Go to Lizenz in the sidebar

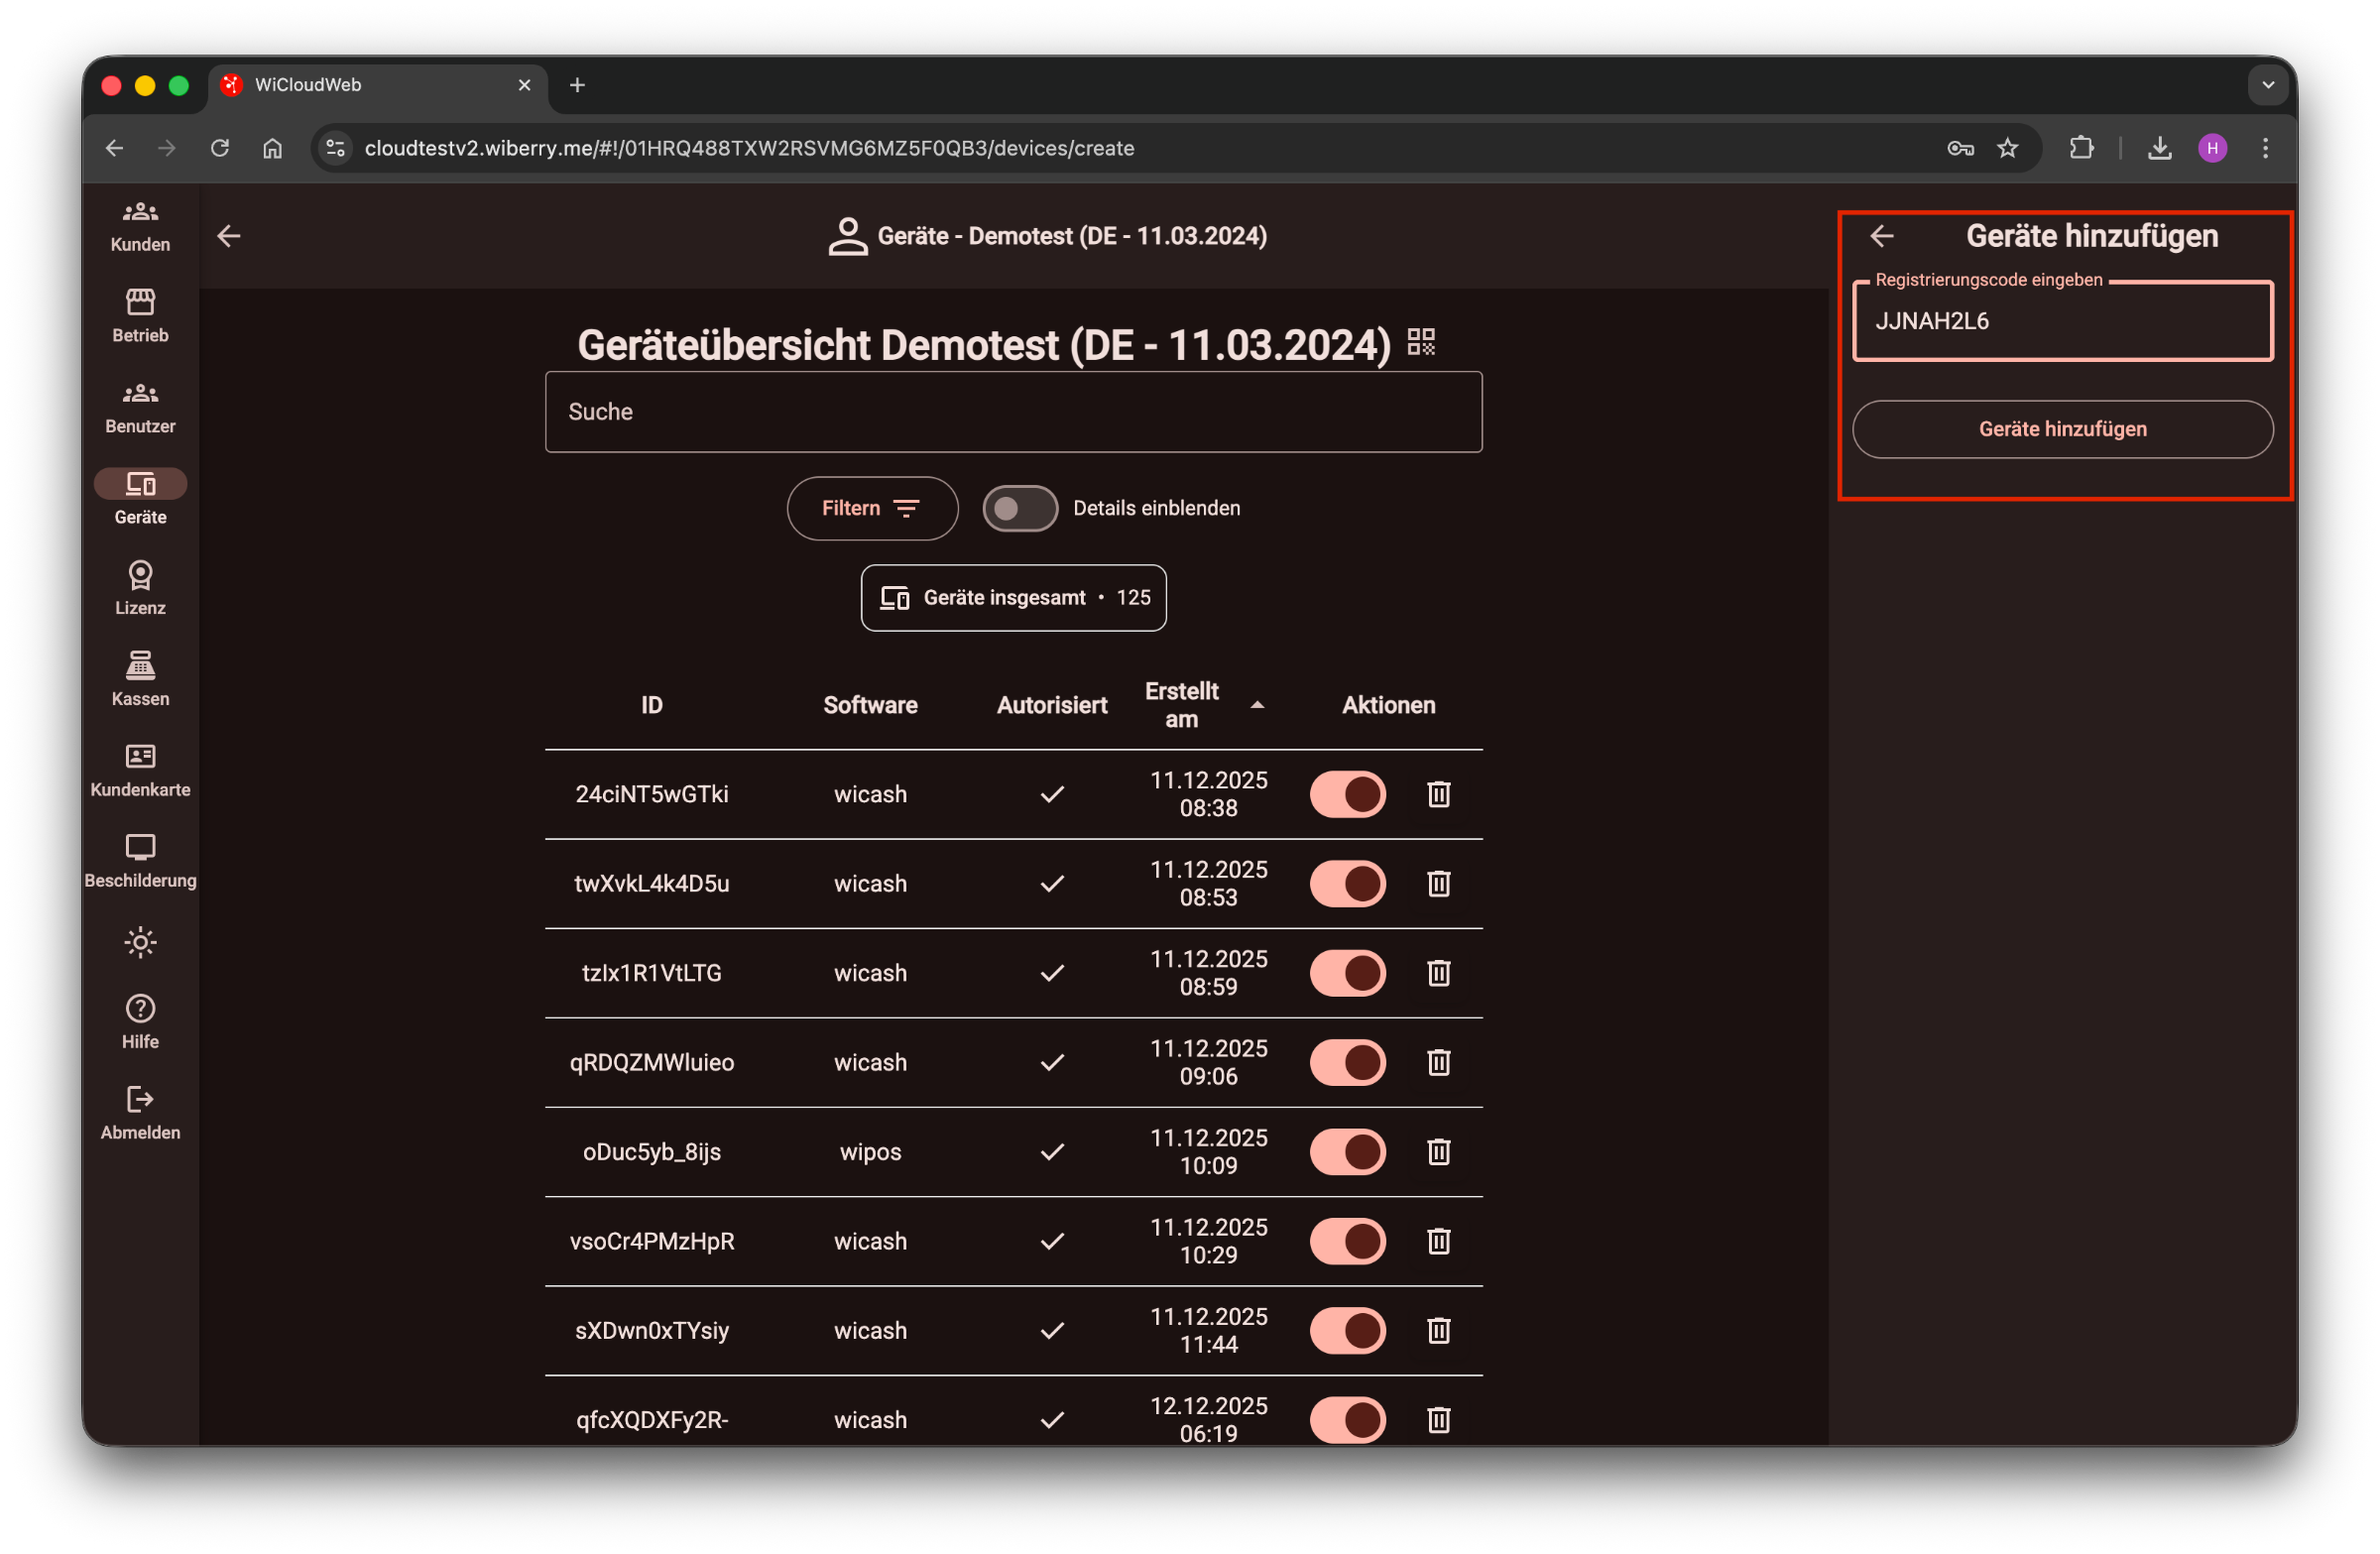(x=140, y=588)
